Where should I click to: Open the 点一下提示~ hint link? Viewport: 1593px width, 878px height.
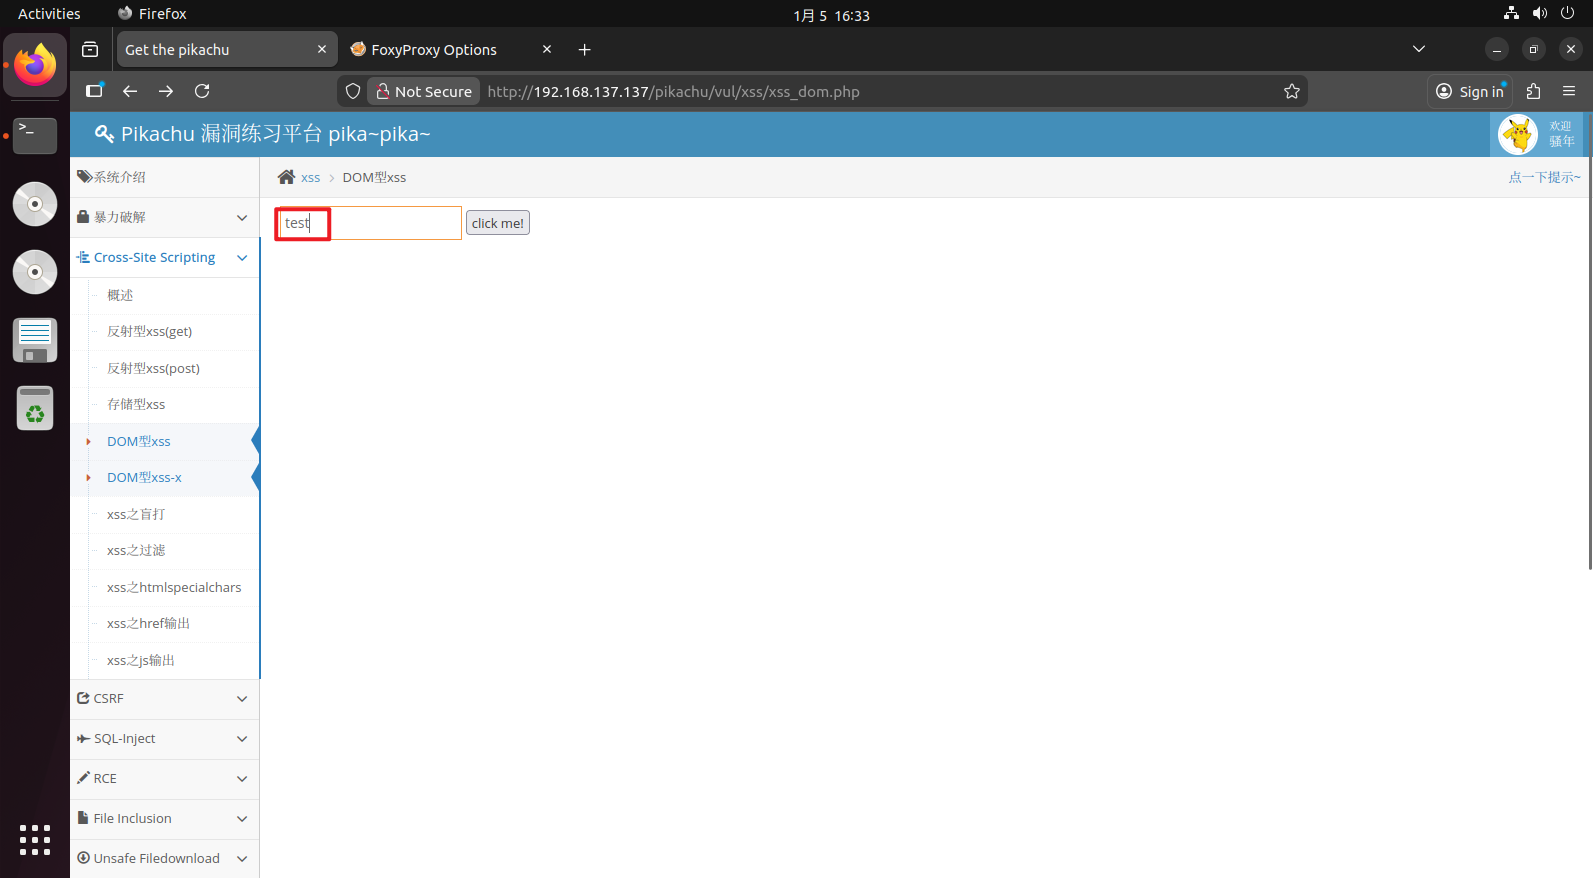(x=1544, y=177)
